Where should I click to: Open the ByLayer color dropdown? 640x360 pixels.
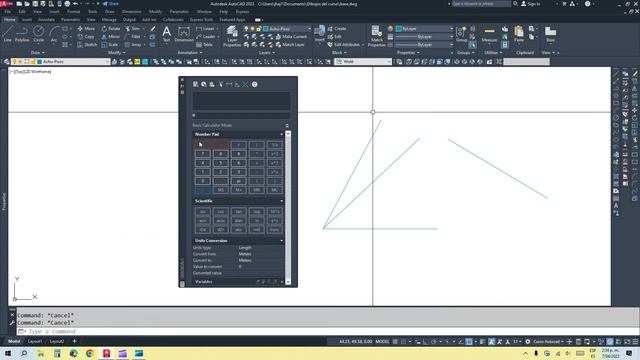pos(451,29)
